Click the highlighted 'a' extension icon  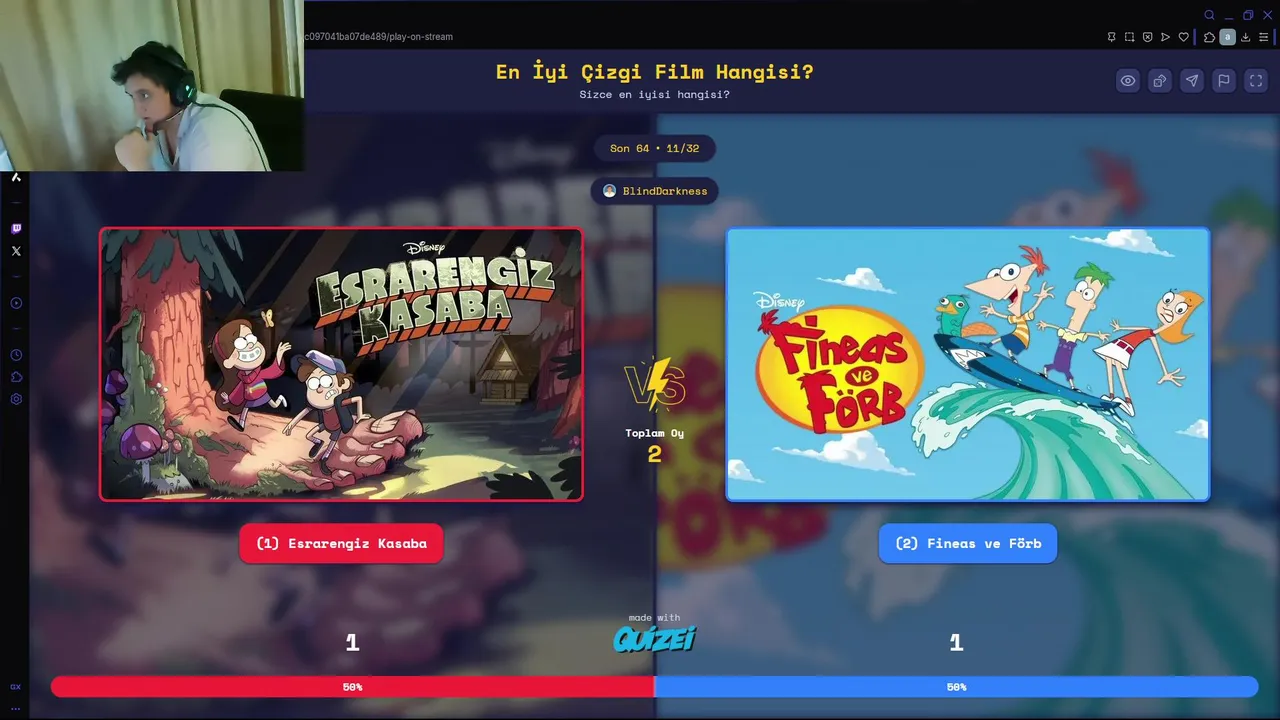coord(1227,37)
